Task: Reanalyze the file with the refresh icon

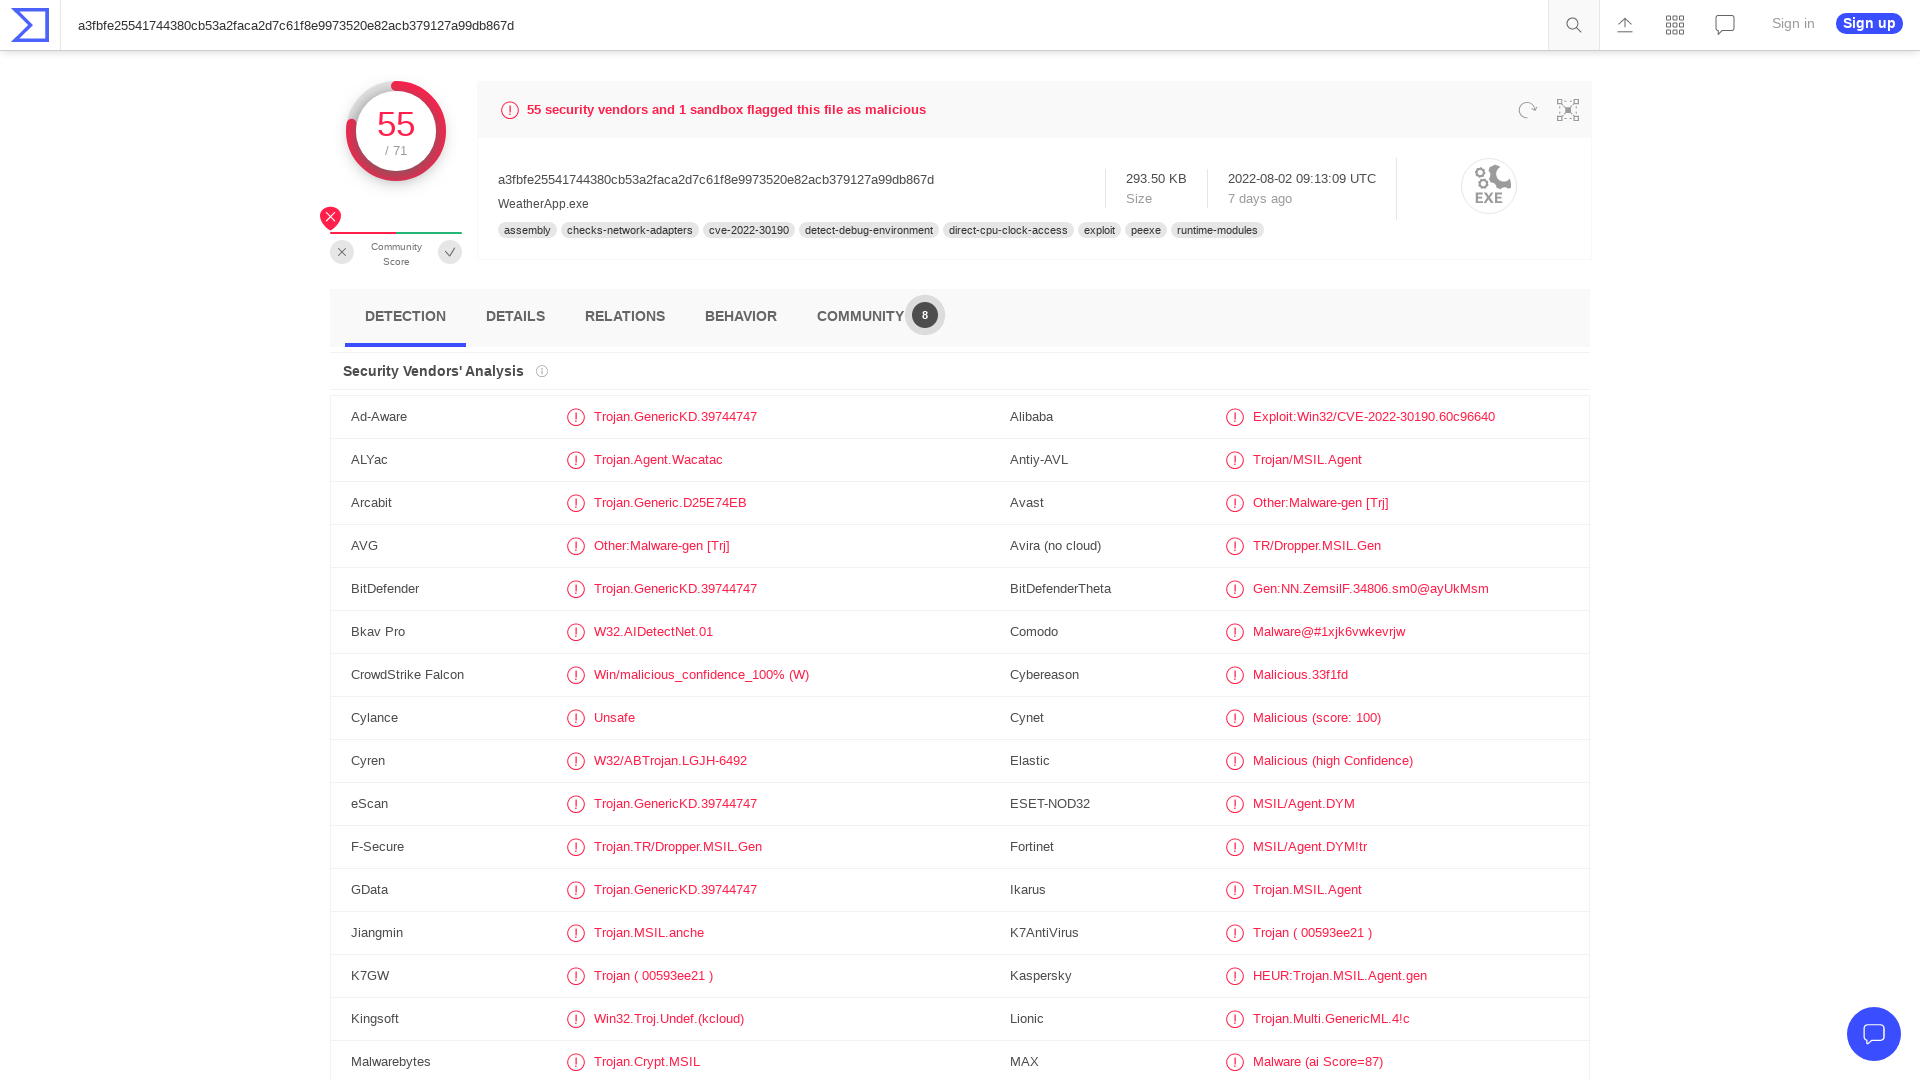Action: pyautogui.click(x=1527, y=110)
